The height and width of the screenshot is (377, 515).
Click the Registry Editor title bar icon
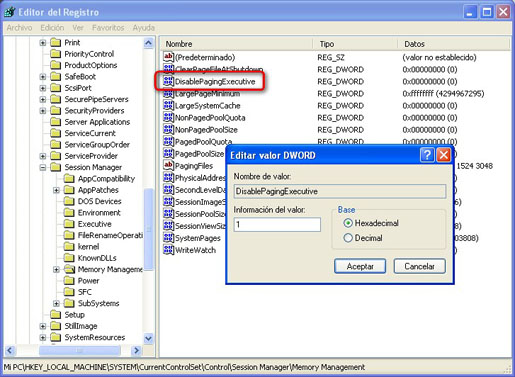click(x=10, y=12)
